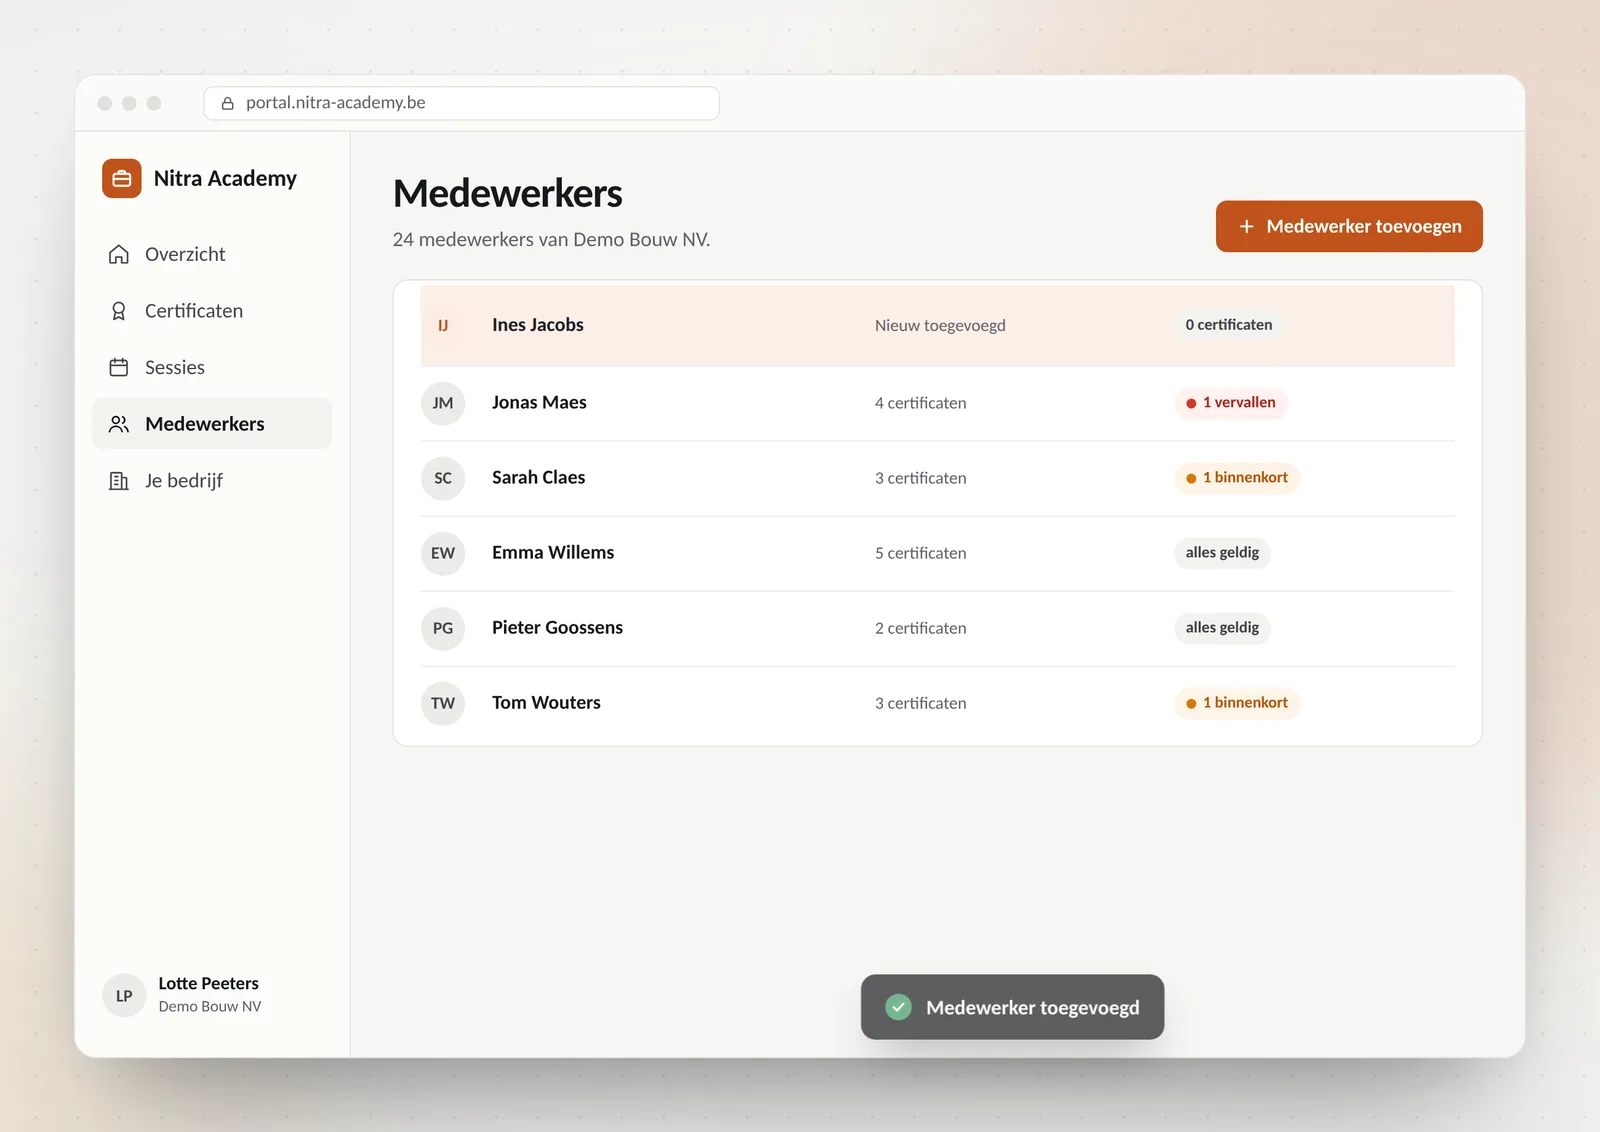Click the TW avatar of Tom Wouters
Viewport: 1600px width, 1132px height.
click(443, 703)
